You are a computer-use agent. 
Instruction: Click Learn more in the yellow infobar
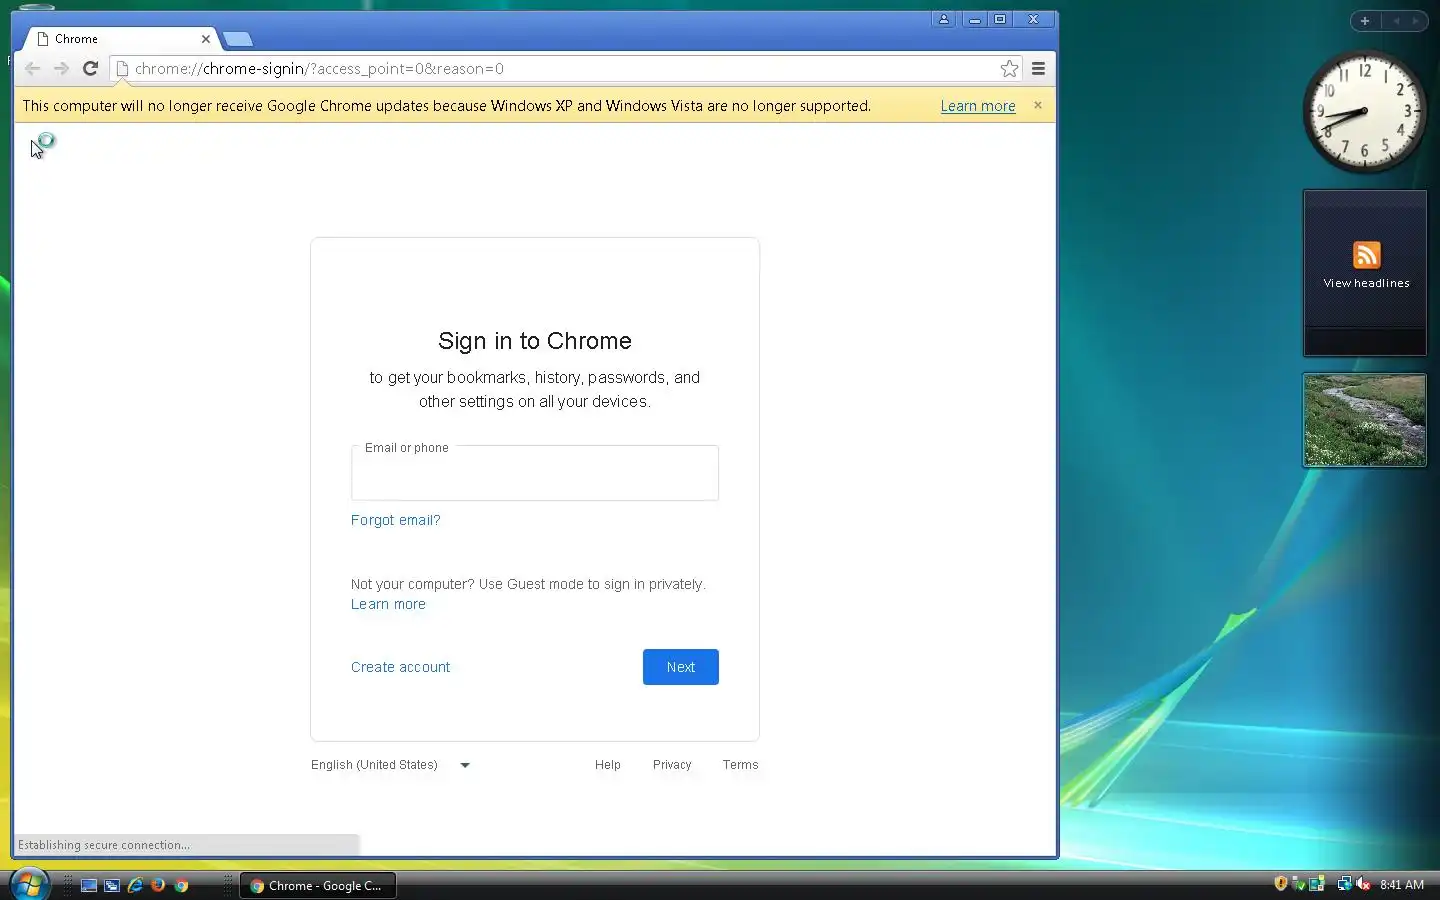pyautogui.click(x=977, y=106)
